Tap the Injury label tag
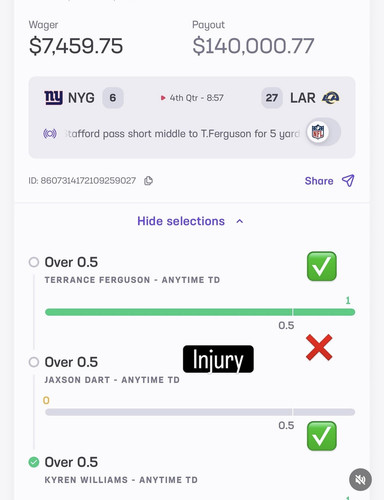The width and height of the screenshot is (384, 500). point(218,359)
